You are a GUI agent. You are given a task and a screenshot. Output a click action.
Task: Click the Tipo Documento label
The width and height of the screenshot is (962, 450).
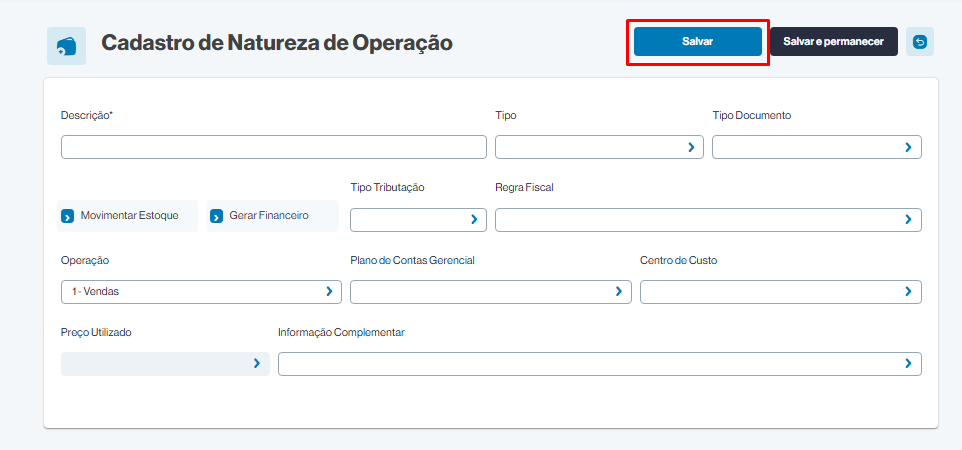pyautogui.click(x=752, y=115)
